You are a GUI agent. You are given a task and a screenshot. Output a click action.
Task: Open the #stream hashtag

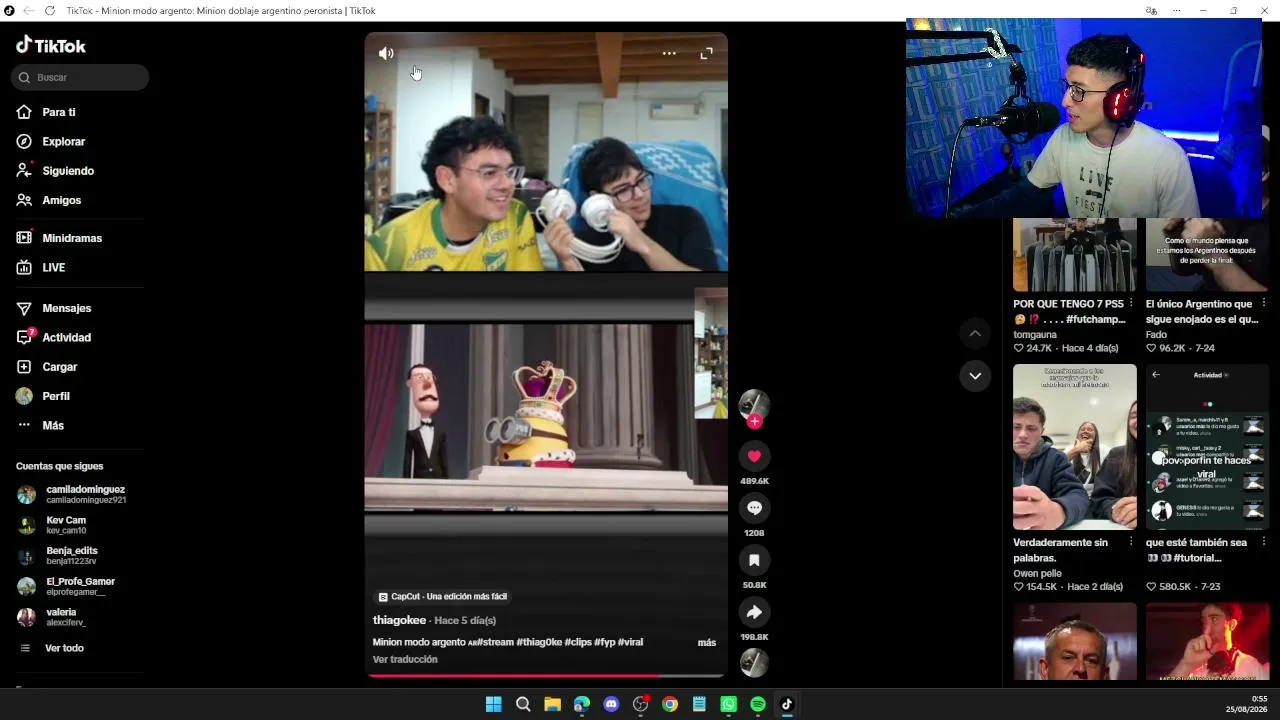[495, 642]
